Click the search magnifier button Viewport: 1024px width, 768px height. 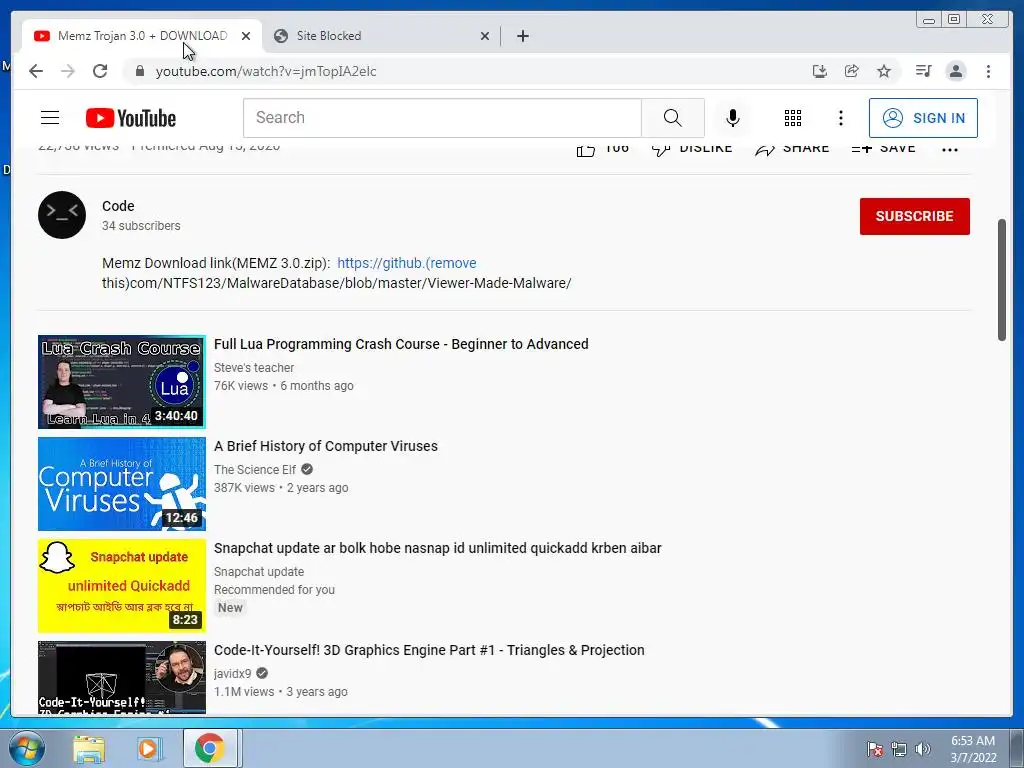pyautogui.click(x=673, y=118)
